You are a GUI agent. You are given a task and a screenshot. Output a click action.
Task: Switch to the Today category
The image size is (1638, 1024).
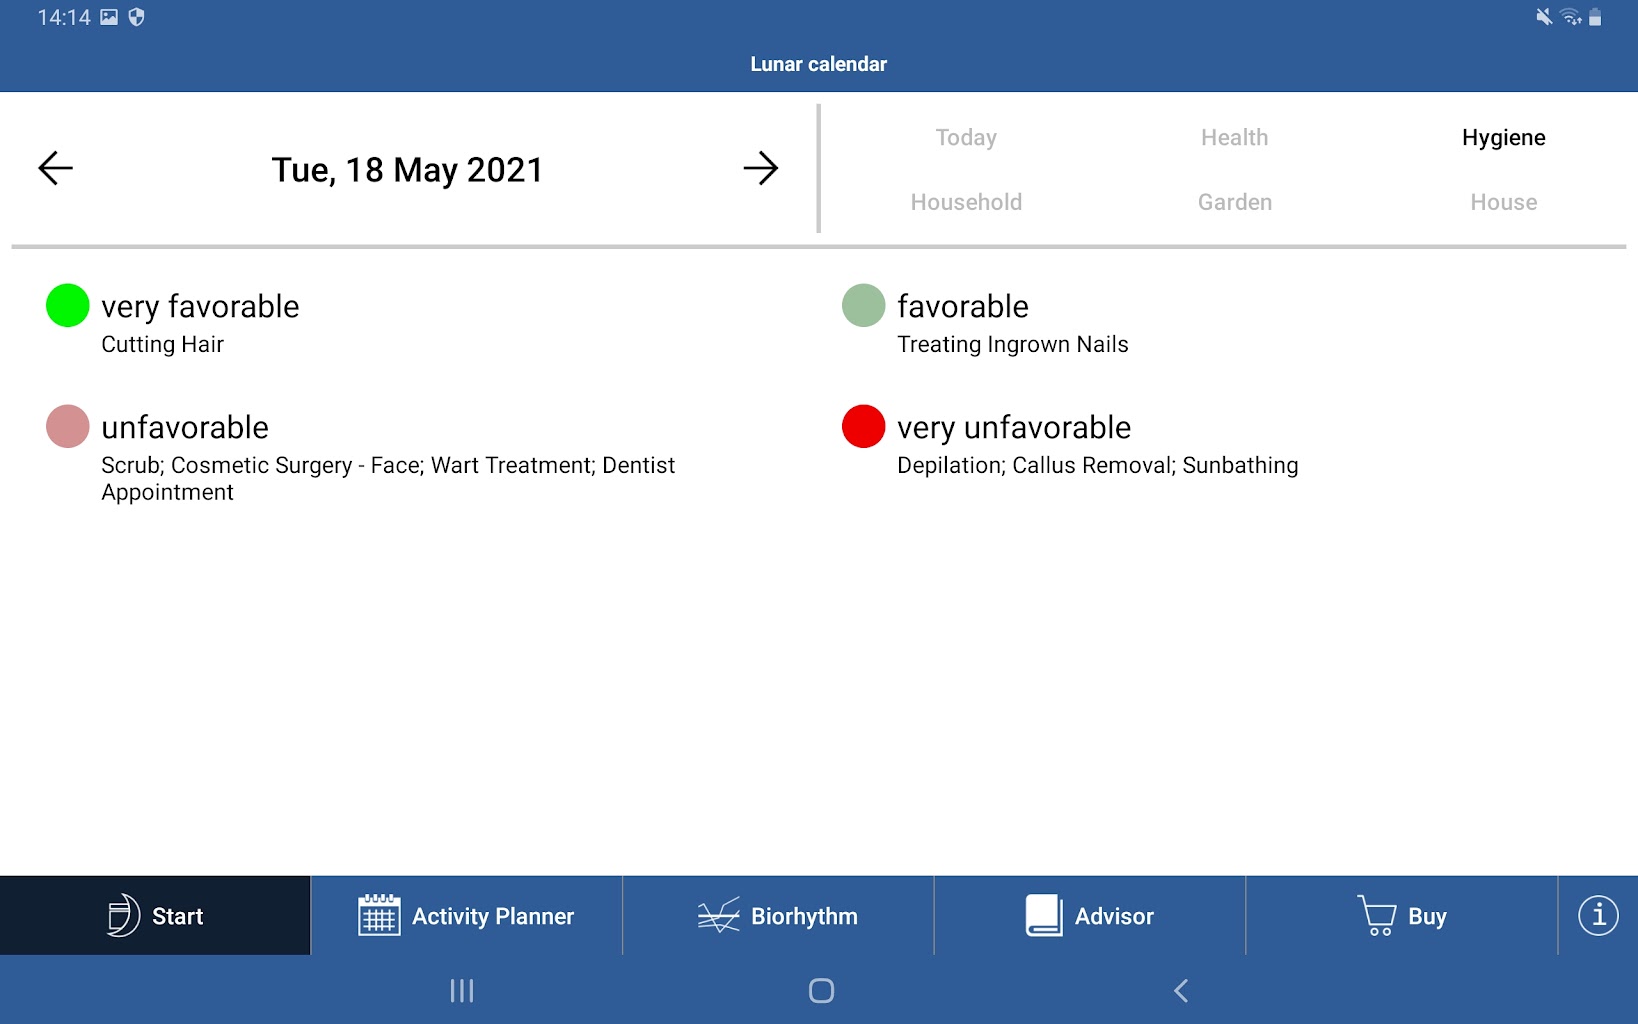click(966, 138)
